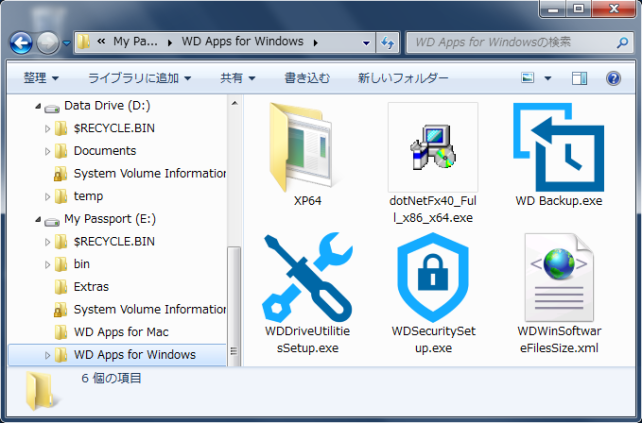Click the WD Apps for Mac folder icon
Screen dimensions: 642x423
(x=61, y=332)
